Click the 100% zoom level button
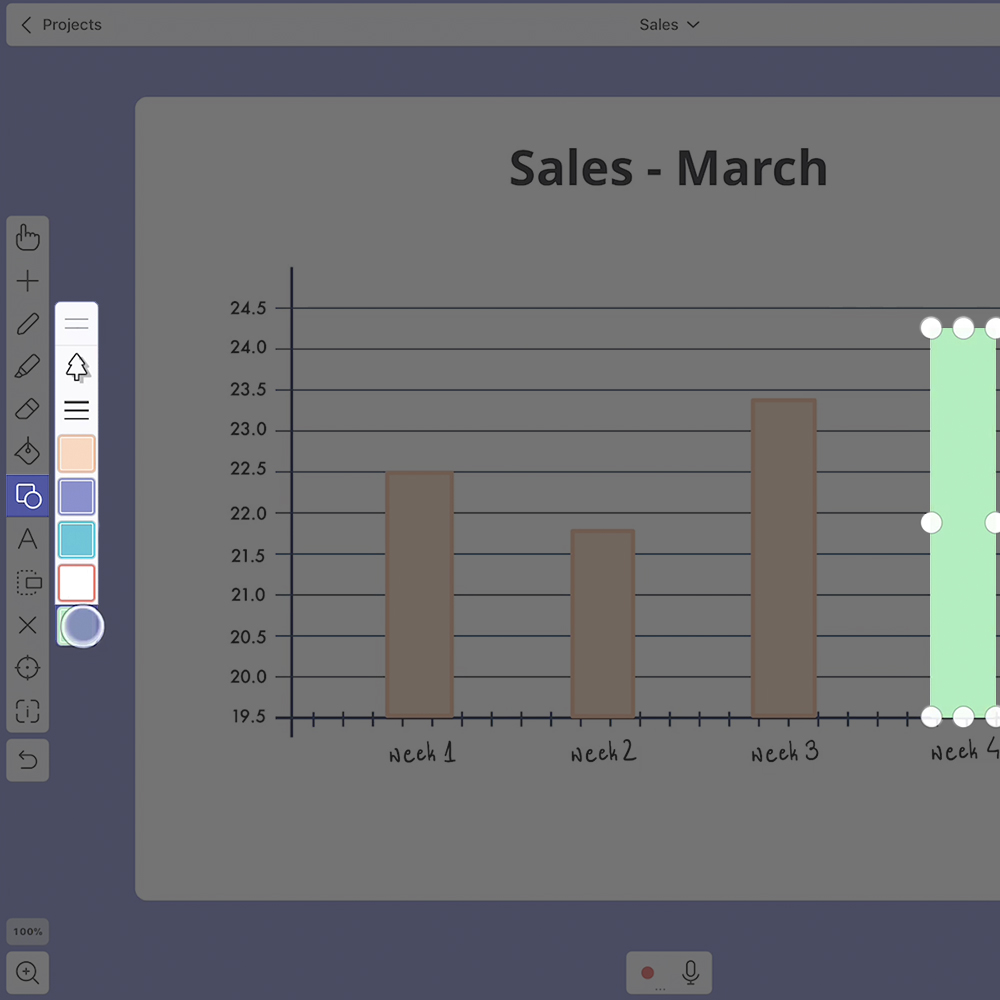The width and height of the screenshot is (1000, 1000). coord(28,932)
